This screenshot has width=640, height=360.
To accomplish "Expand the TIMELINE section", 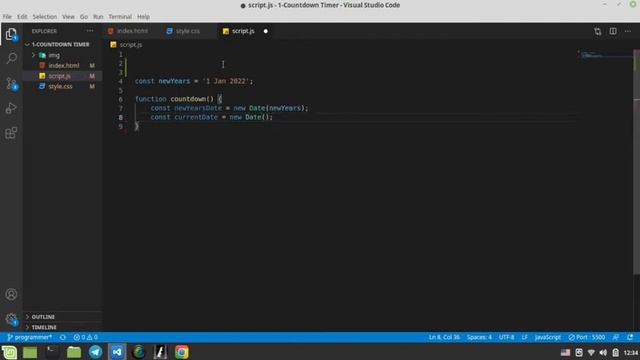I will click(44, 327).
